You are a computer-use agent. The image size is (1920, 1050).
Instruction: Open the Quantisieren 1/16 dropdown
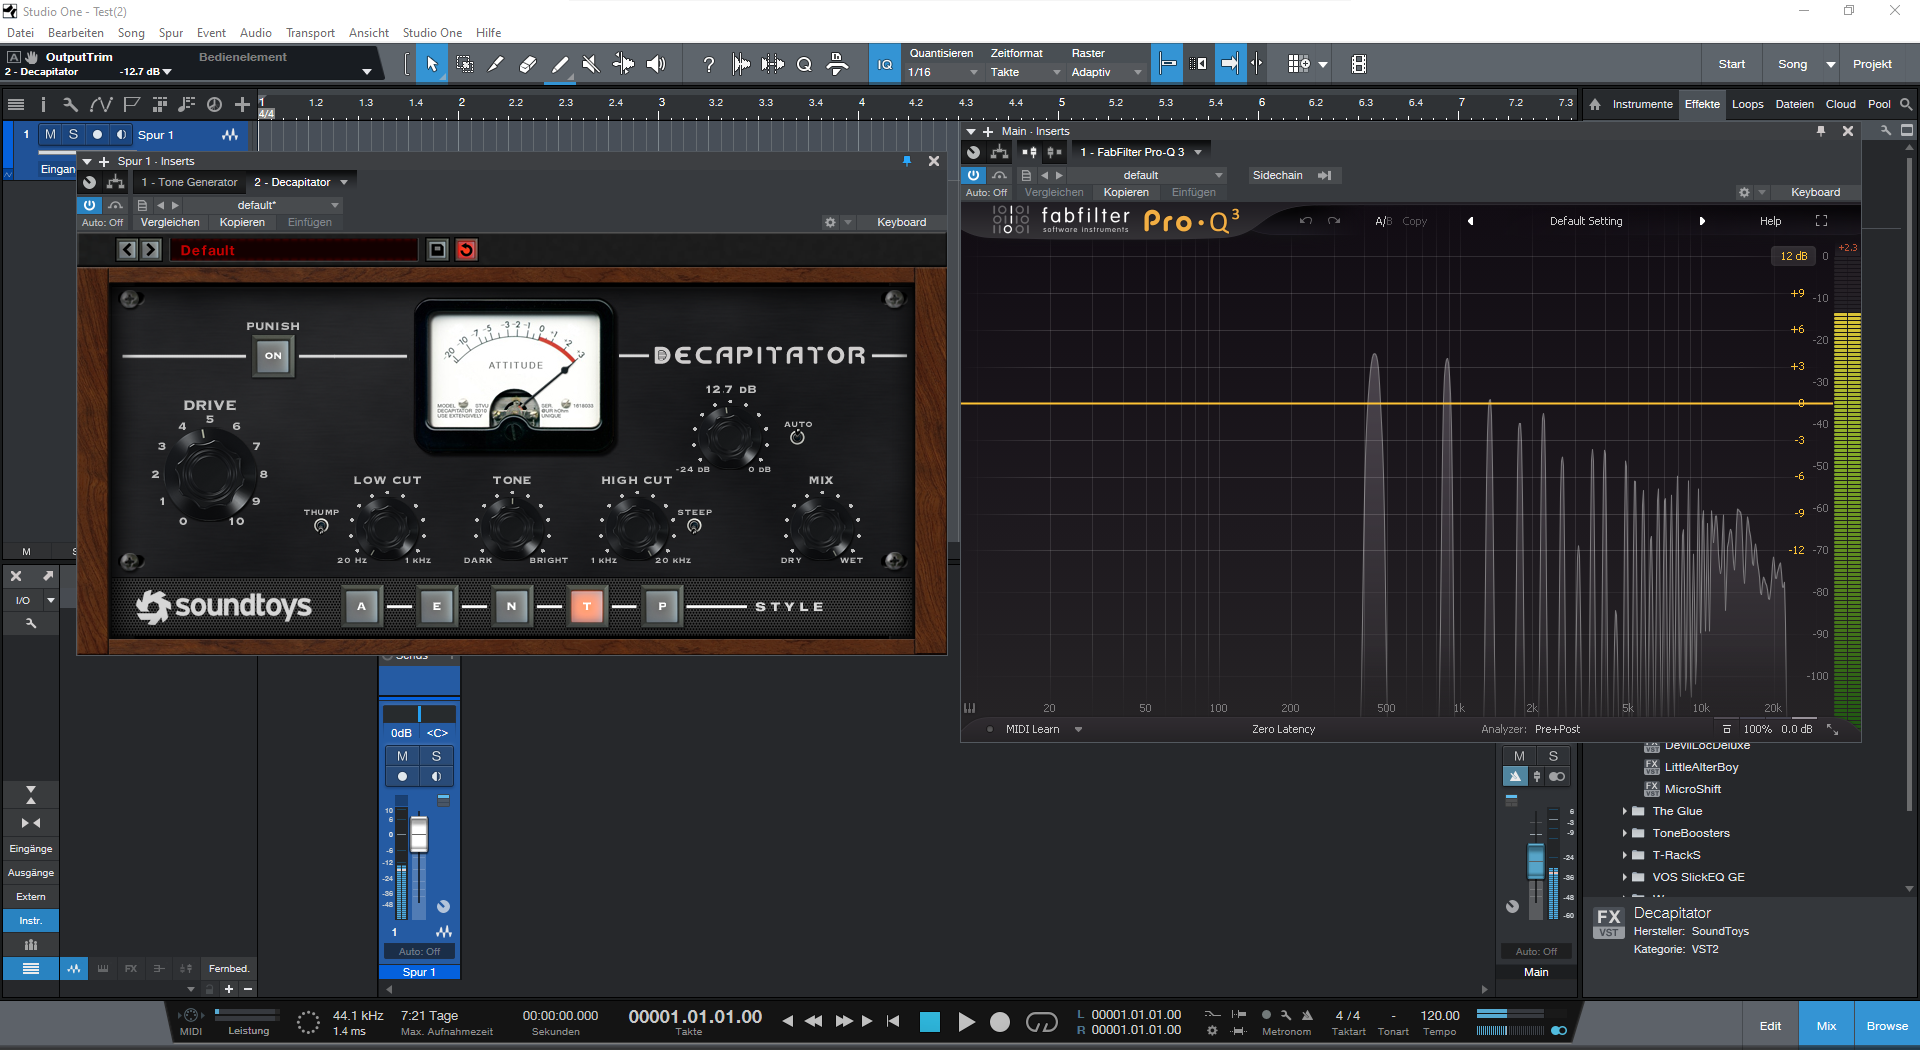coord(942,72)
